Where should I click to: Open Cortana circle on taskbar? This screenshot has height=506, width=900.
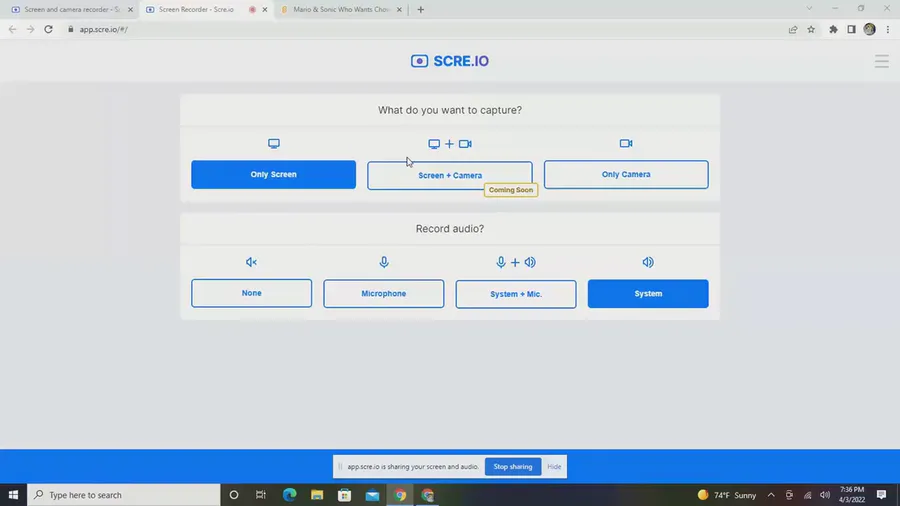tap(234, 495)
